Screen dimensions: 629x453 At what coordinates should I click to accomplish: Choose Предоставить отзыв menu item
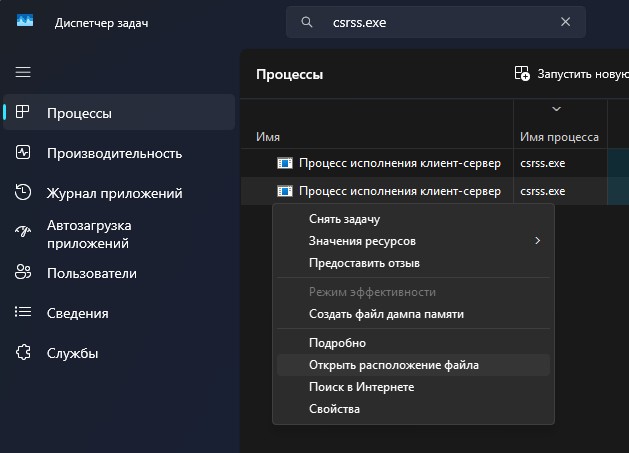click(x=413, y=263)
